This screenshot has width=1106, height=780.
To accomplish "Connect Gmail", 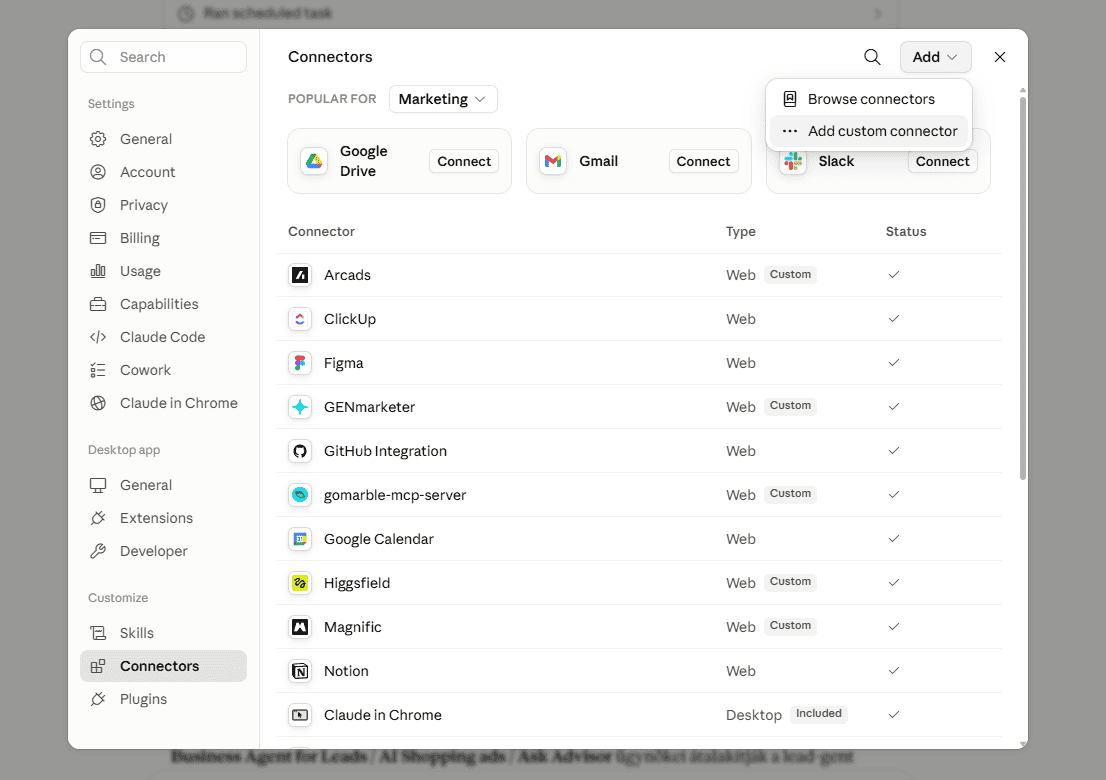I will (x=703, y=162).
